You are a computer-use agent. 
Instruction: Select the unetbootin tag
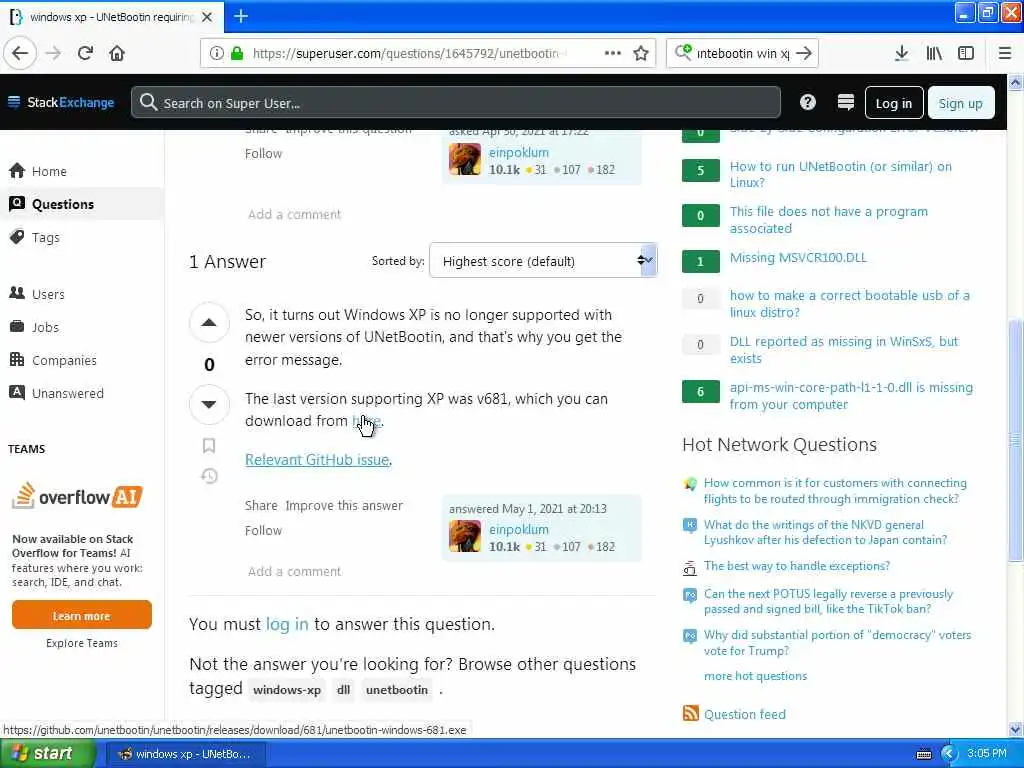coord(396,690)
